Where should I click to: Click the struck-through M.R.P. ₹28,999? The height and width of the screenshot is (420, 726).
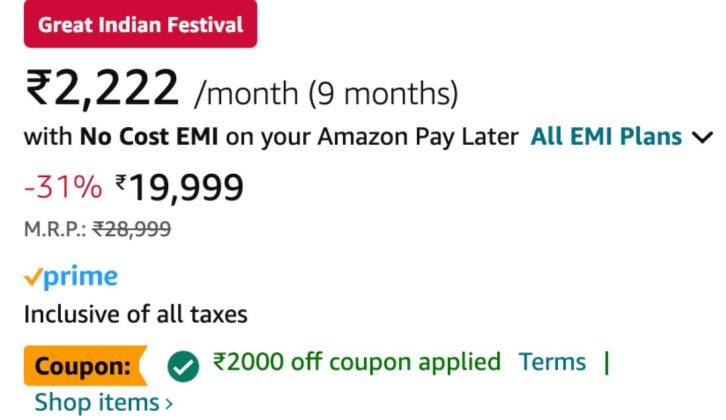tap(132, 229)
